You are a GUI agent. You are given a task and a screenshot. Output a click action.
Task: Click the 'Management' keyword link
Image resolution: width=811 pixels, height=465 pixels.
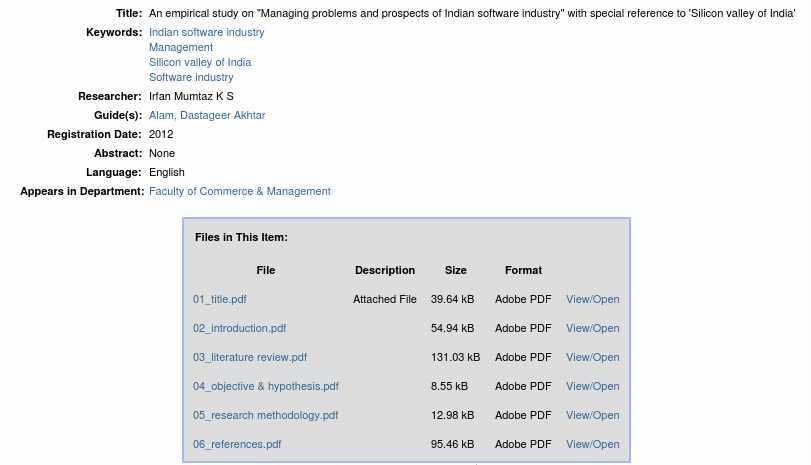(x=181, y=47)
